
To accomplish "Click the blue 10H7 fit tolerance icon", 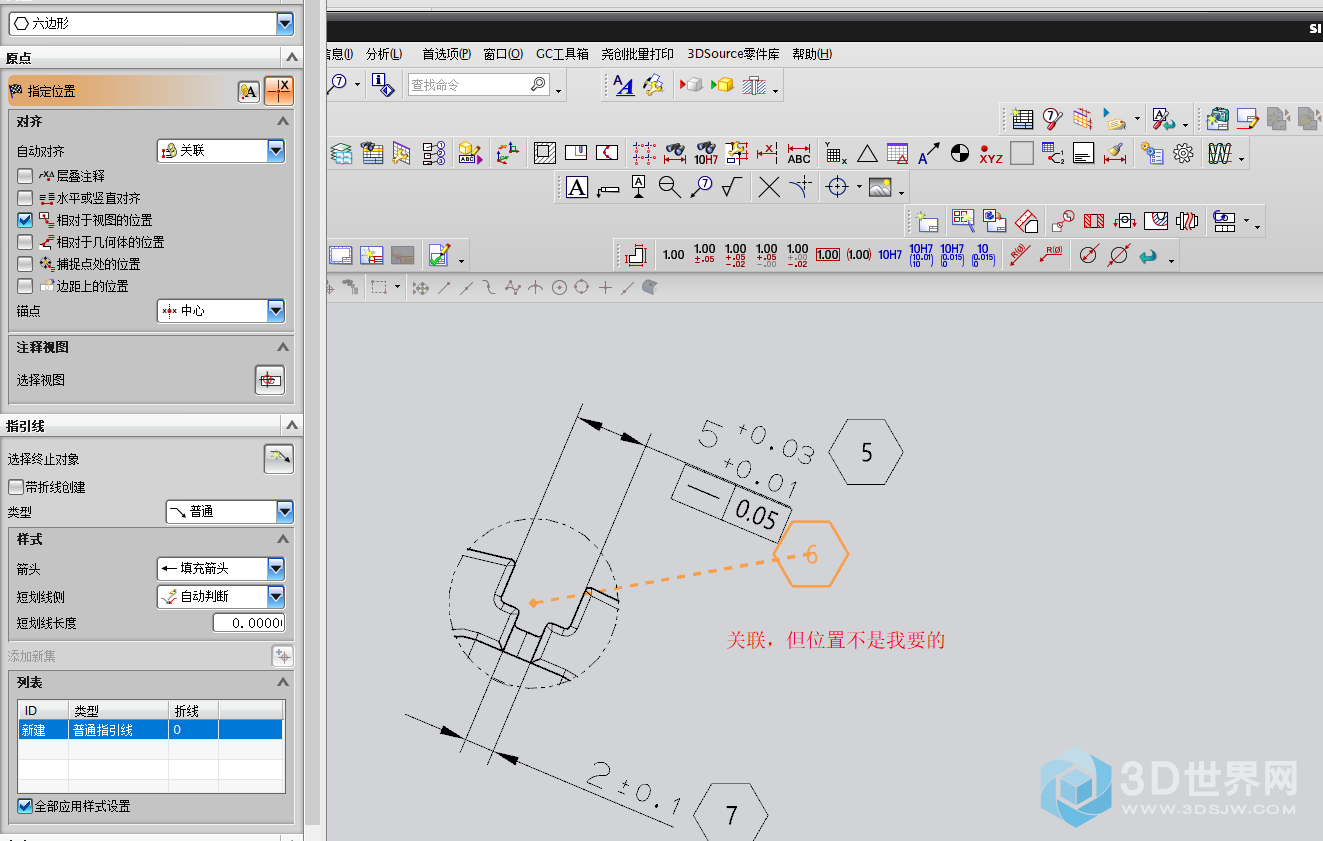I will click(890, 255).
